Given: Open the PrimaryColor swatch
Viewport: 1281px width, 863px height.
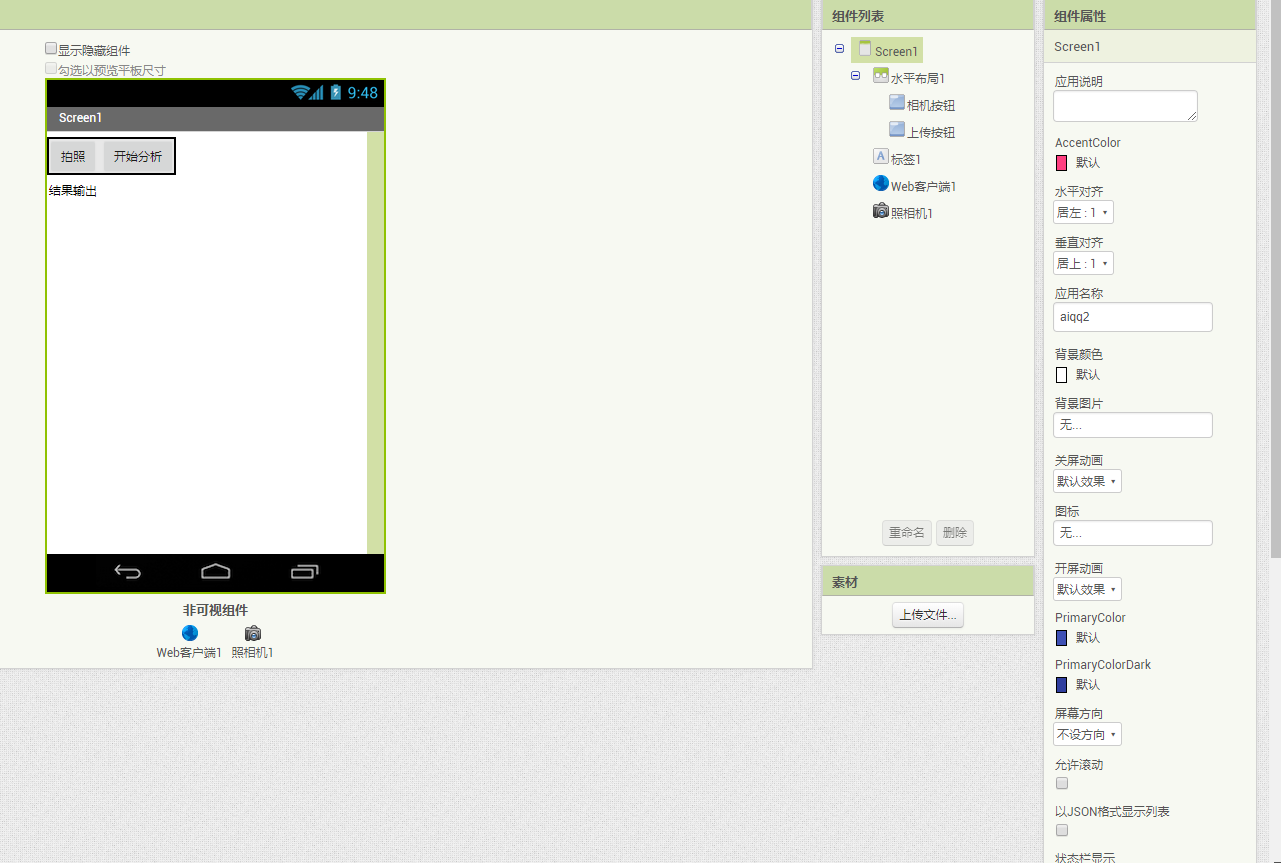Looking at the screenshot, I should point(1062,637).
